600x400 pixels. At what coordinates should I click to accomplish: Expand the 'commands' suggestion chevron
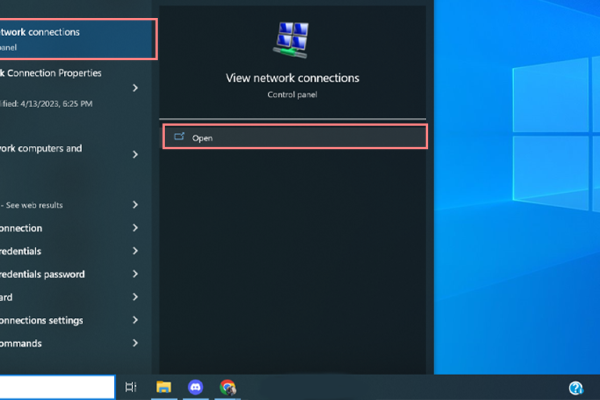pyautogui.click(x=135, y=343)
